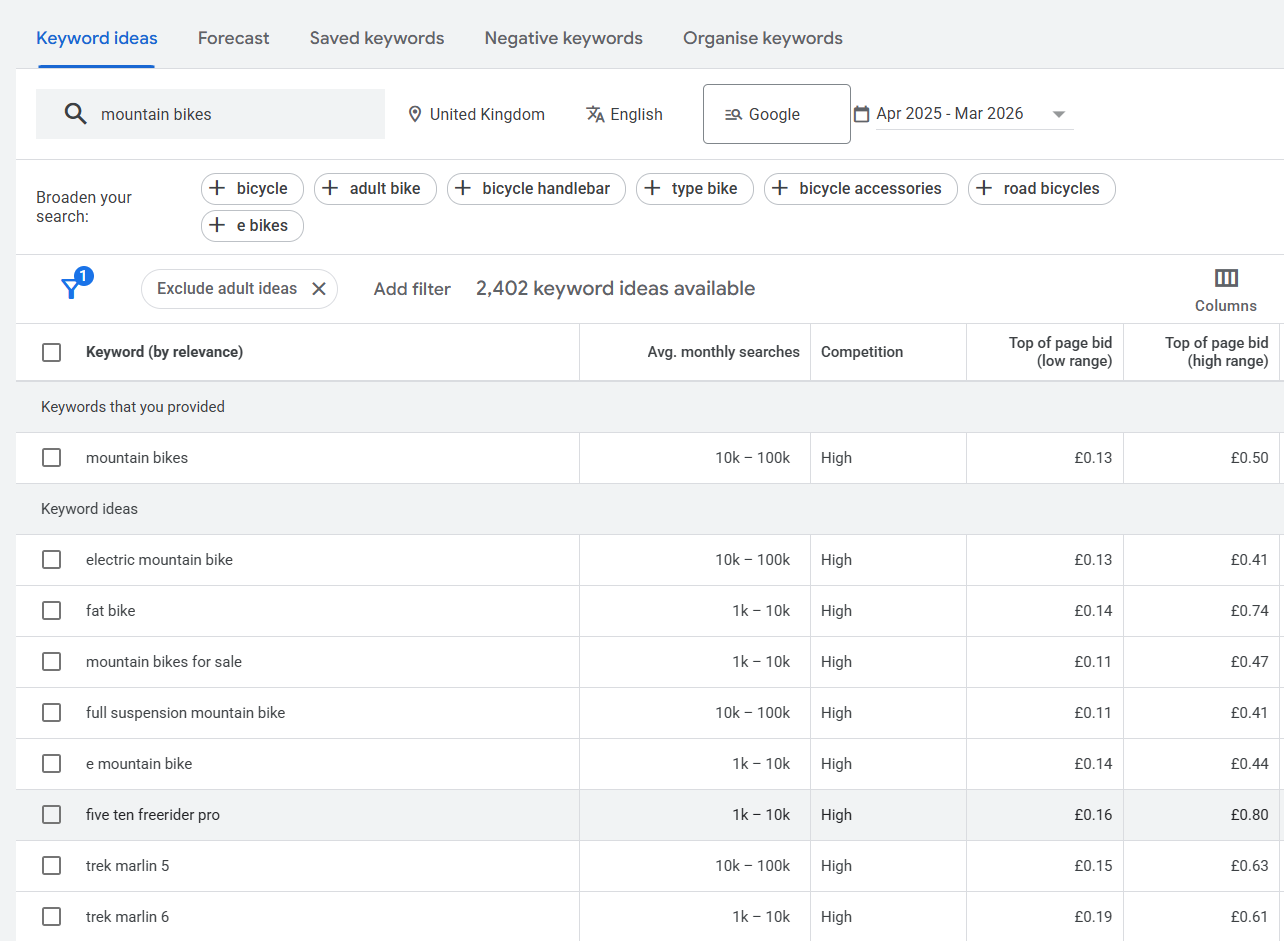The height and width of the screenshot is (941, 1284).
Task: Change the English language setting
Action: click(x=624, y=114)
